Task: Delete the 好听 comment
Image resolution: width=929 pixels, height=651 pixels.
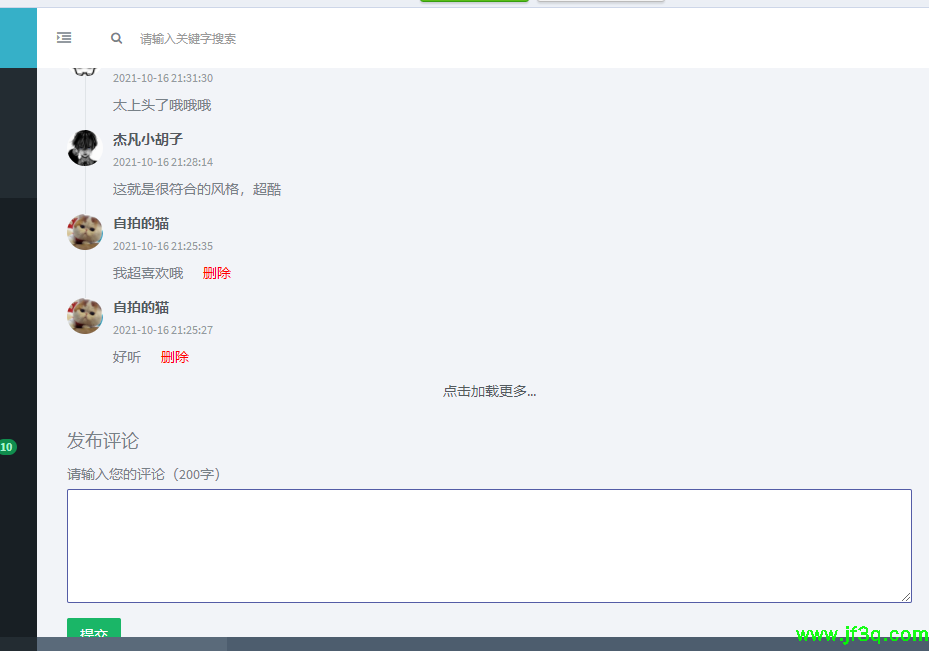Action: [175, 357]
